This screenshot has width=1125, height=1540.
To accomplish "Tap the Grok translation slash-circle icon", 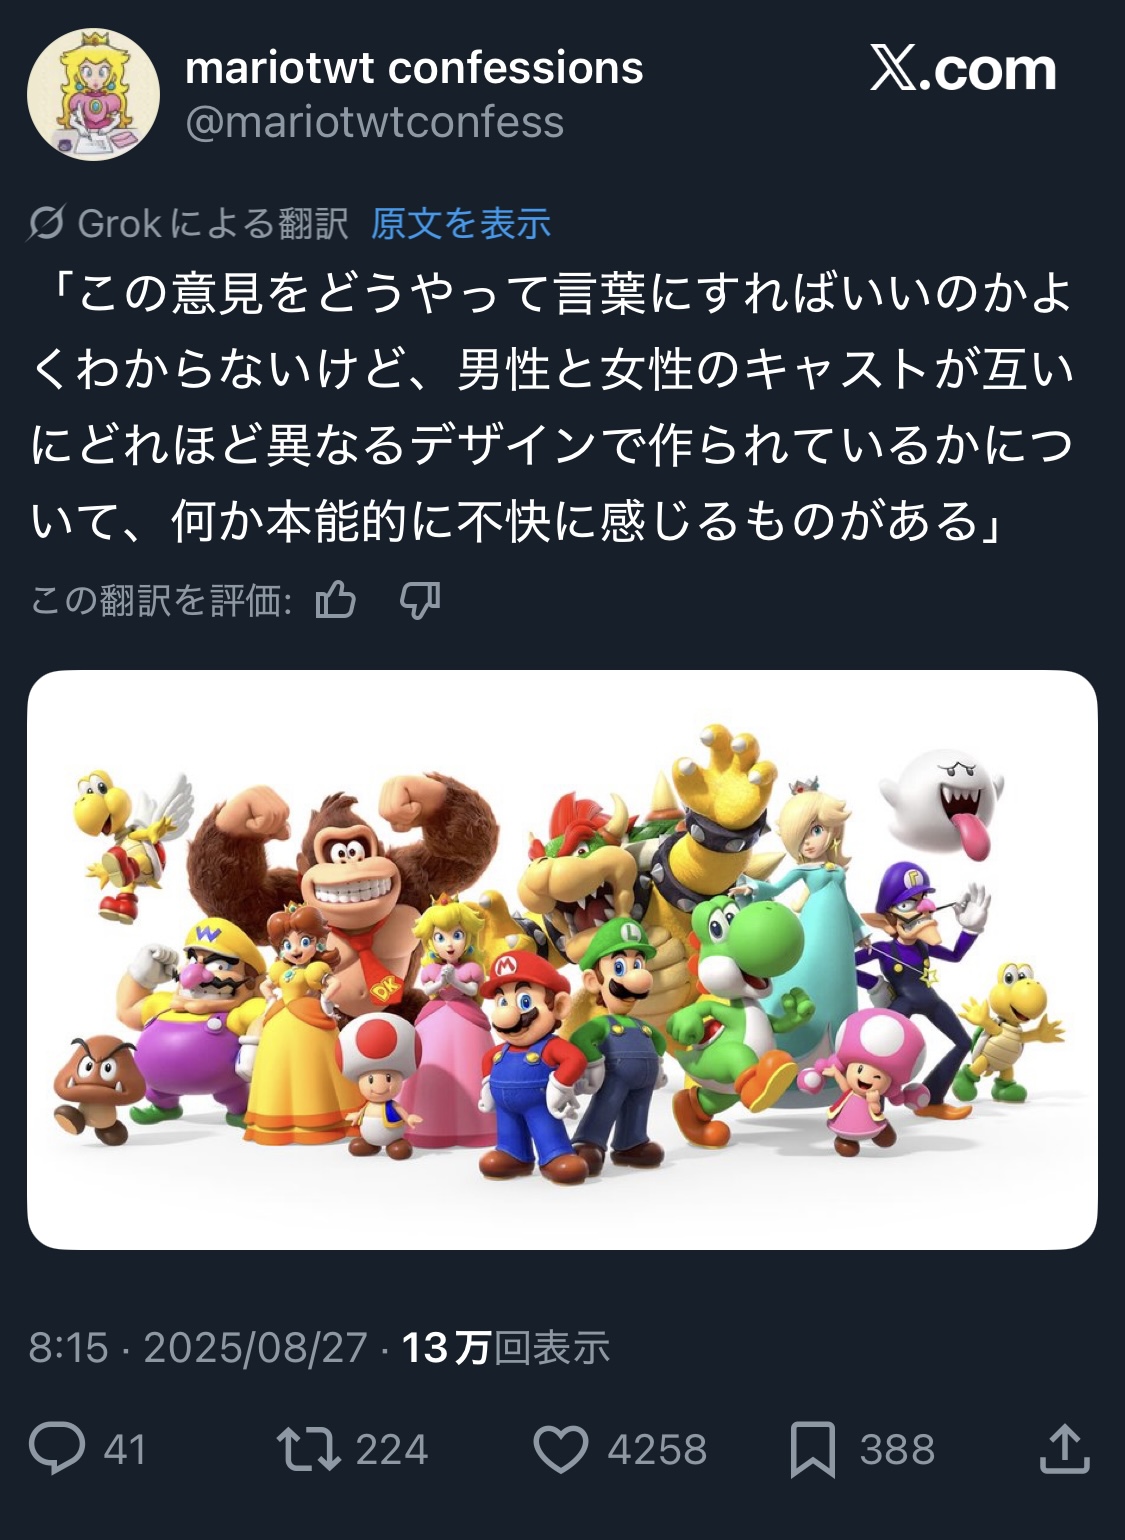I will [46, 223].
